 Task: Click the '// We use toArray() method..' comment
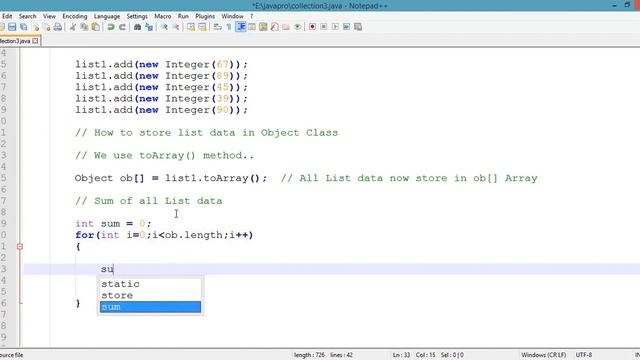pos(164,156)
